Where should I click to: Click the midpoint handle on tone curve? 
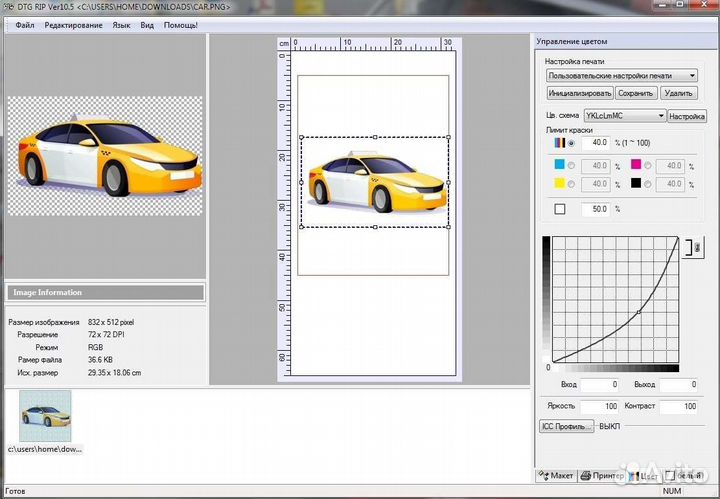(639, 313)
